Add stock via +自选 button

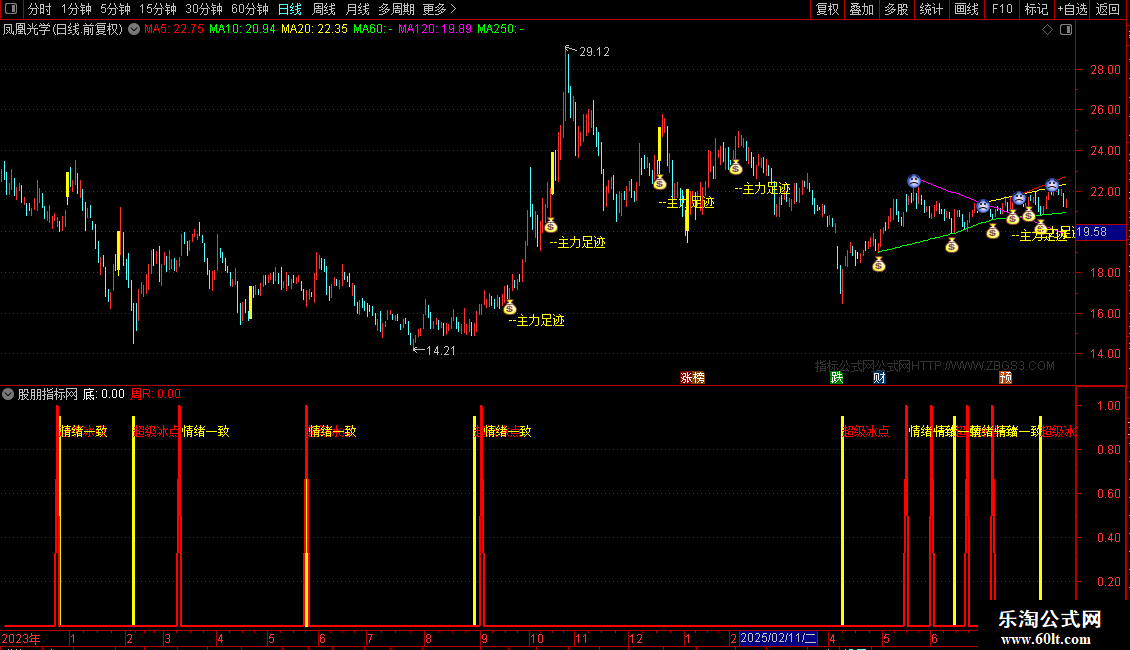(1072, 9)
